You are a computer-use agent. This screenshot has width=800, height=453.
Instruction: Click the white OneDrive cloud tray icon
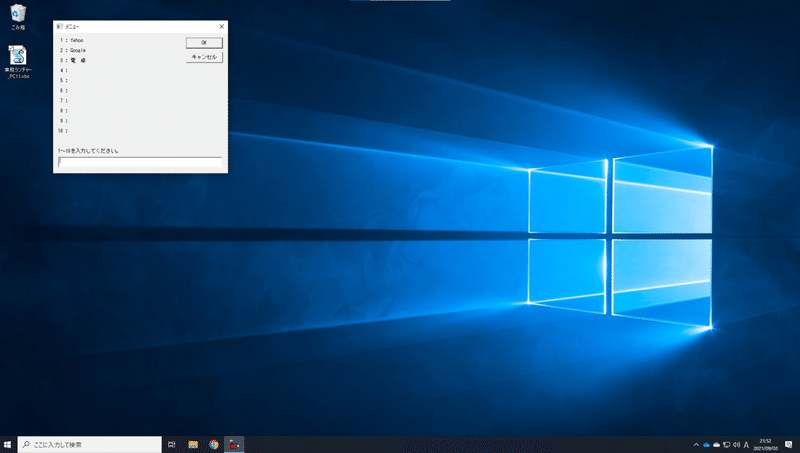[x=717, y=445]
